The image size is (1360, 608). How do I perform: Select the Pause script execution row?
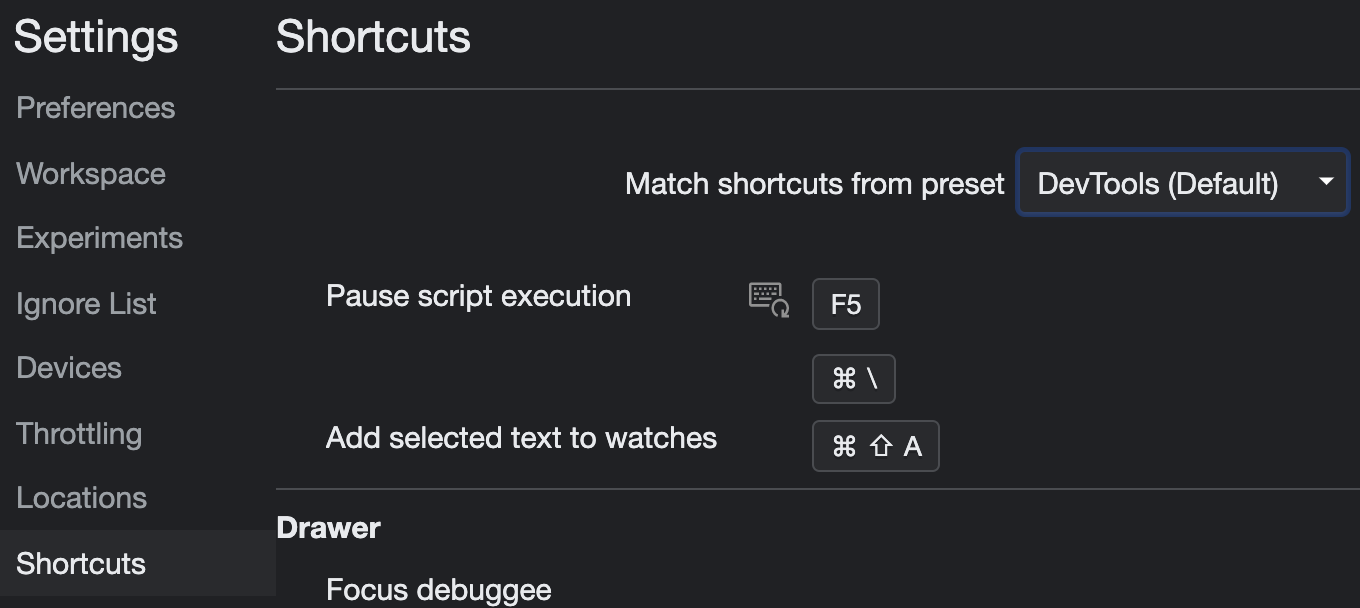(x=479, y=297)
